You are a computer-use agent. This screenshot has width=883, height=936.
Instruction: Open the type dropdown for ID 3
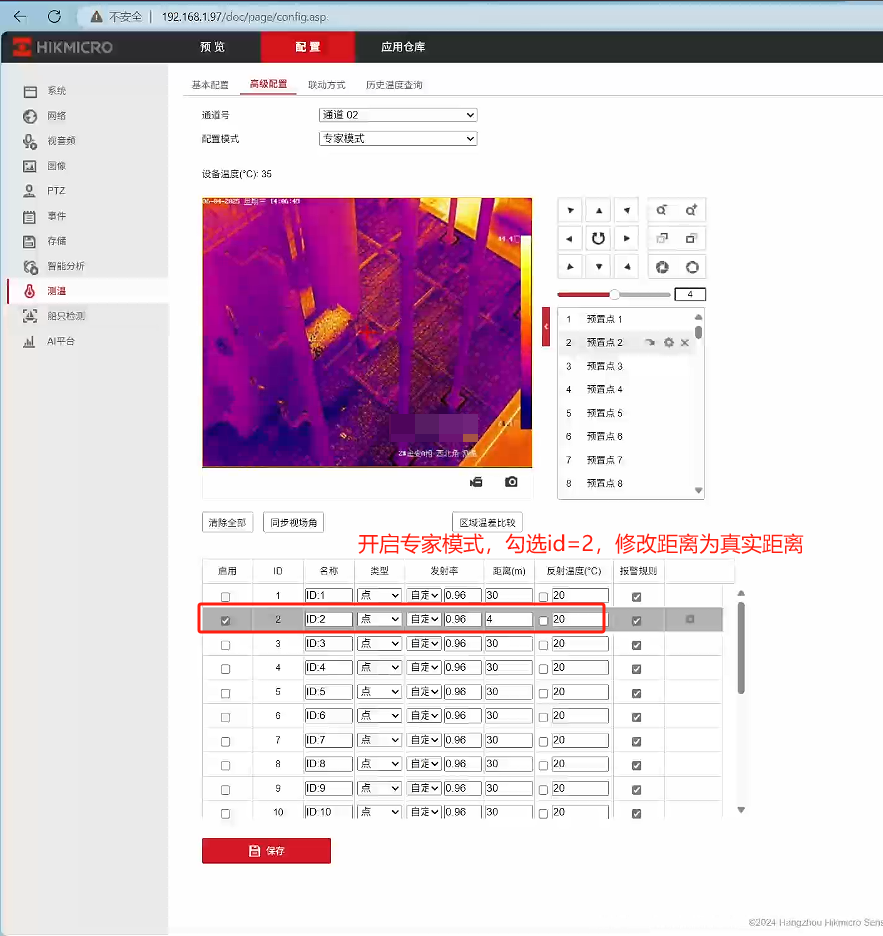[x=379, y=644]
